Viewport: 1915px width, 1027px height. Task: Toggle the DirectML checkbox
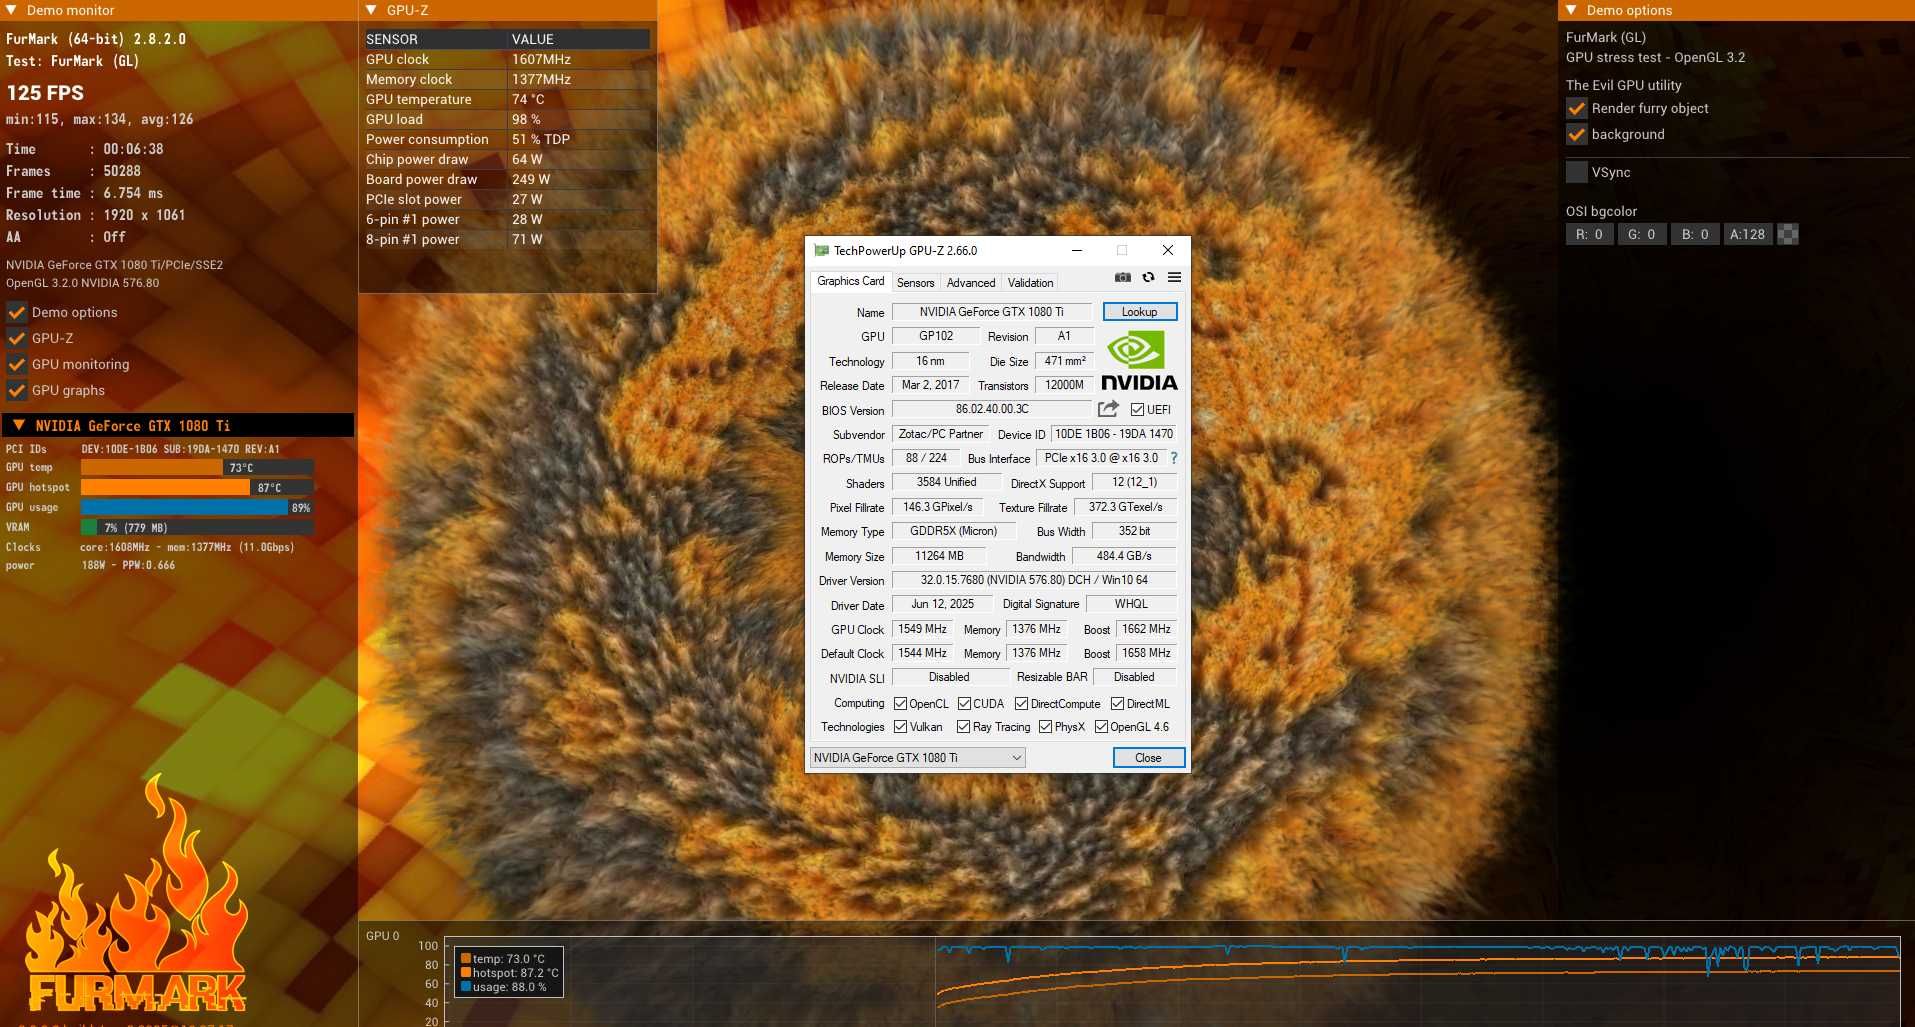(x=1117, y=704)
